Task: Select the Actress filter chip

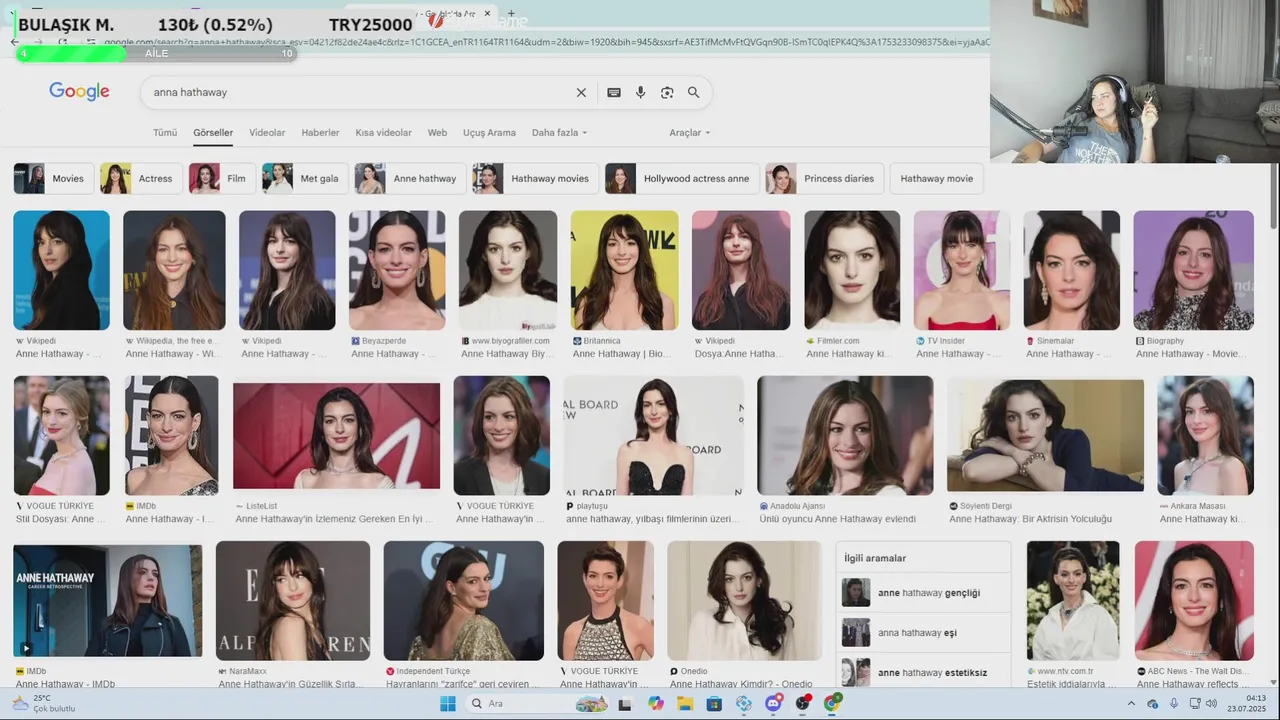Action: (141, 178)
